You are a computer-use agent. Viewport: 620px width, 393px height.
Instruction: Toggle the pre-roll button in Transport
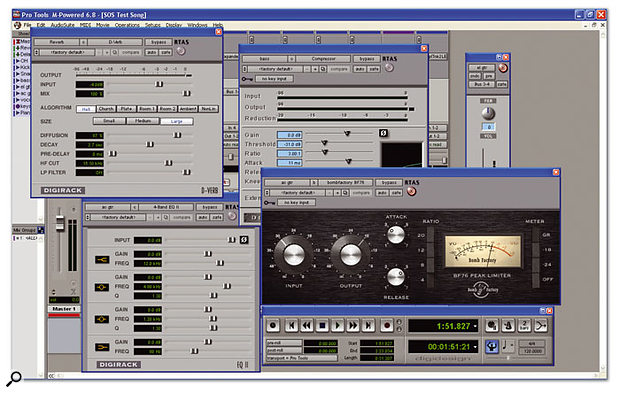point(284,343)
